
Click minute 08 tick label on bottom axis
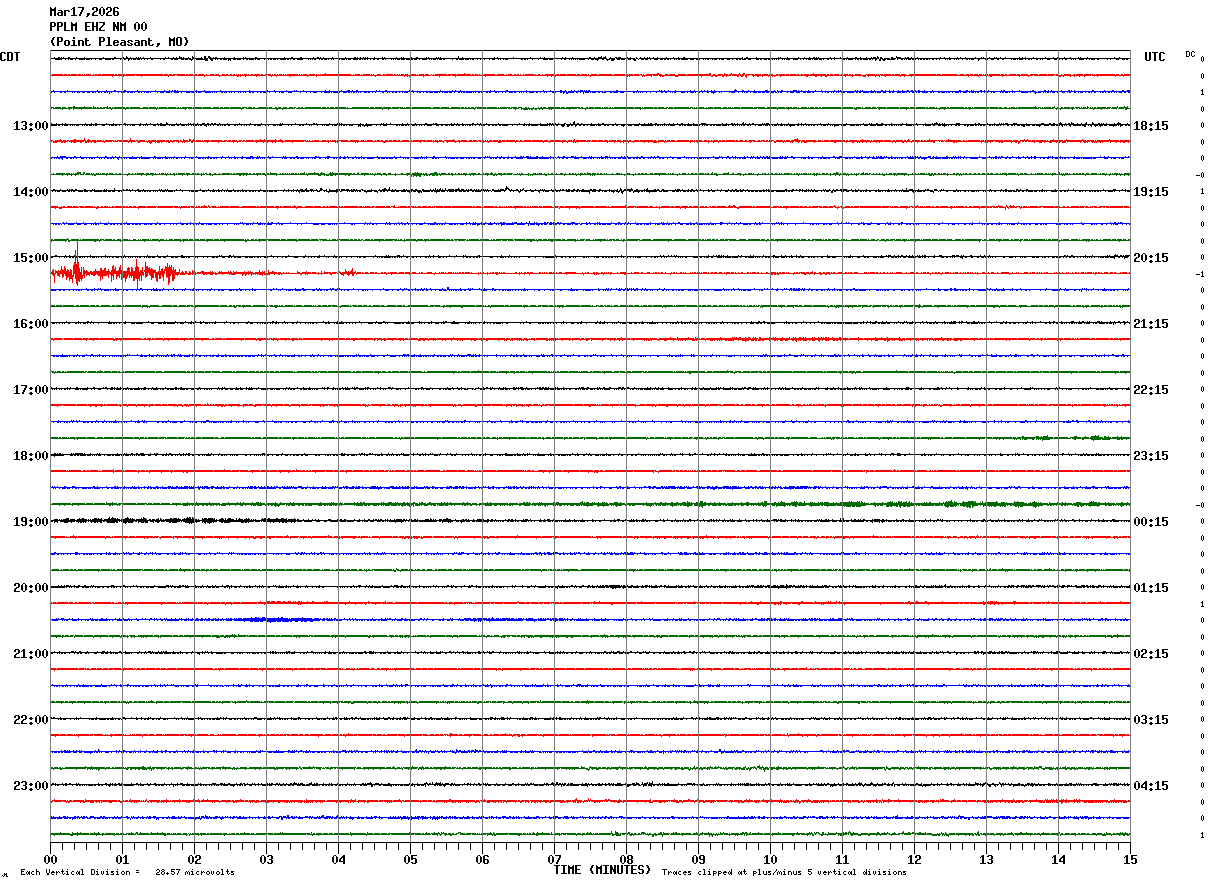(626, 859)
